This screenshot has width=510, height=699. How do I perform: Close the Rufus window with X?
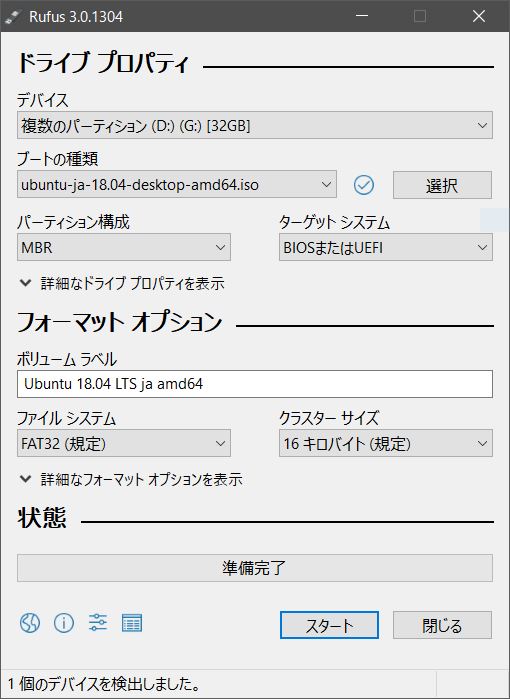(x=479, y=16)
